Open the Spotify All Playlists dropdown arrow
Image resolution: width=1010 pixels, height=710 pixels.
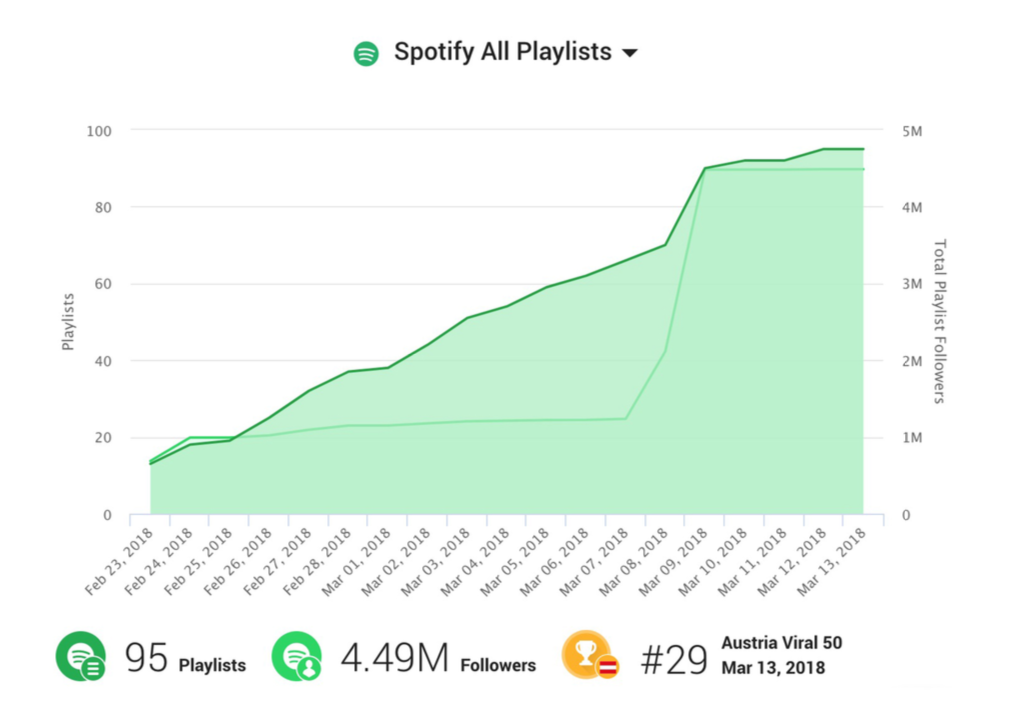point(630,54)
